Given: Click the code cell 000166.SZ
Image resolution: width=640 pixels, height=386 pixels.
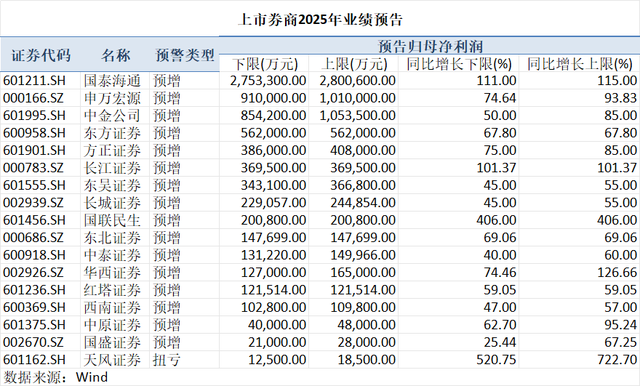Looking at the screenshot, I should (33, 98).
